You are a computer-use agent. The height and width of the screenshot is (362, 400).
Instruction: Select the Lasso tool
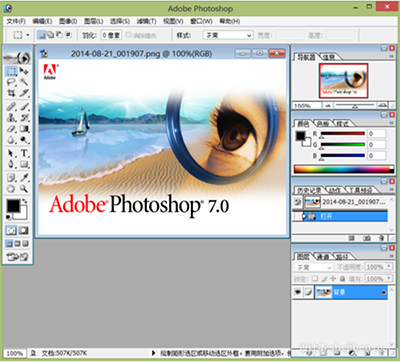pos(11,82)
